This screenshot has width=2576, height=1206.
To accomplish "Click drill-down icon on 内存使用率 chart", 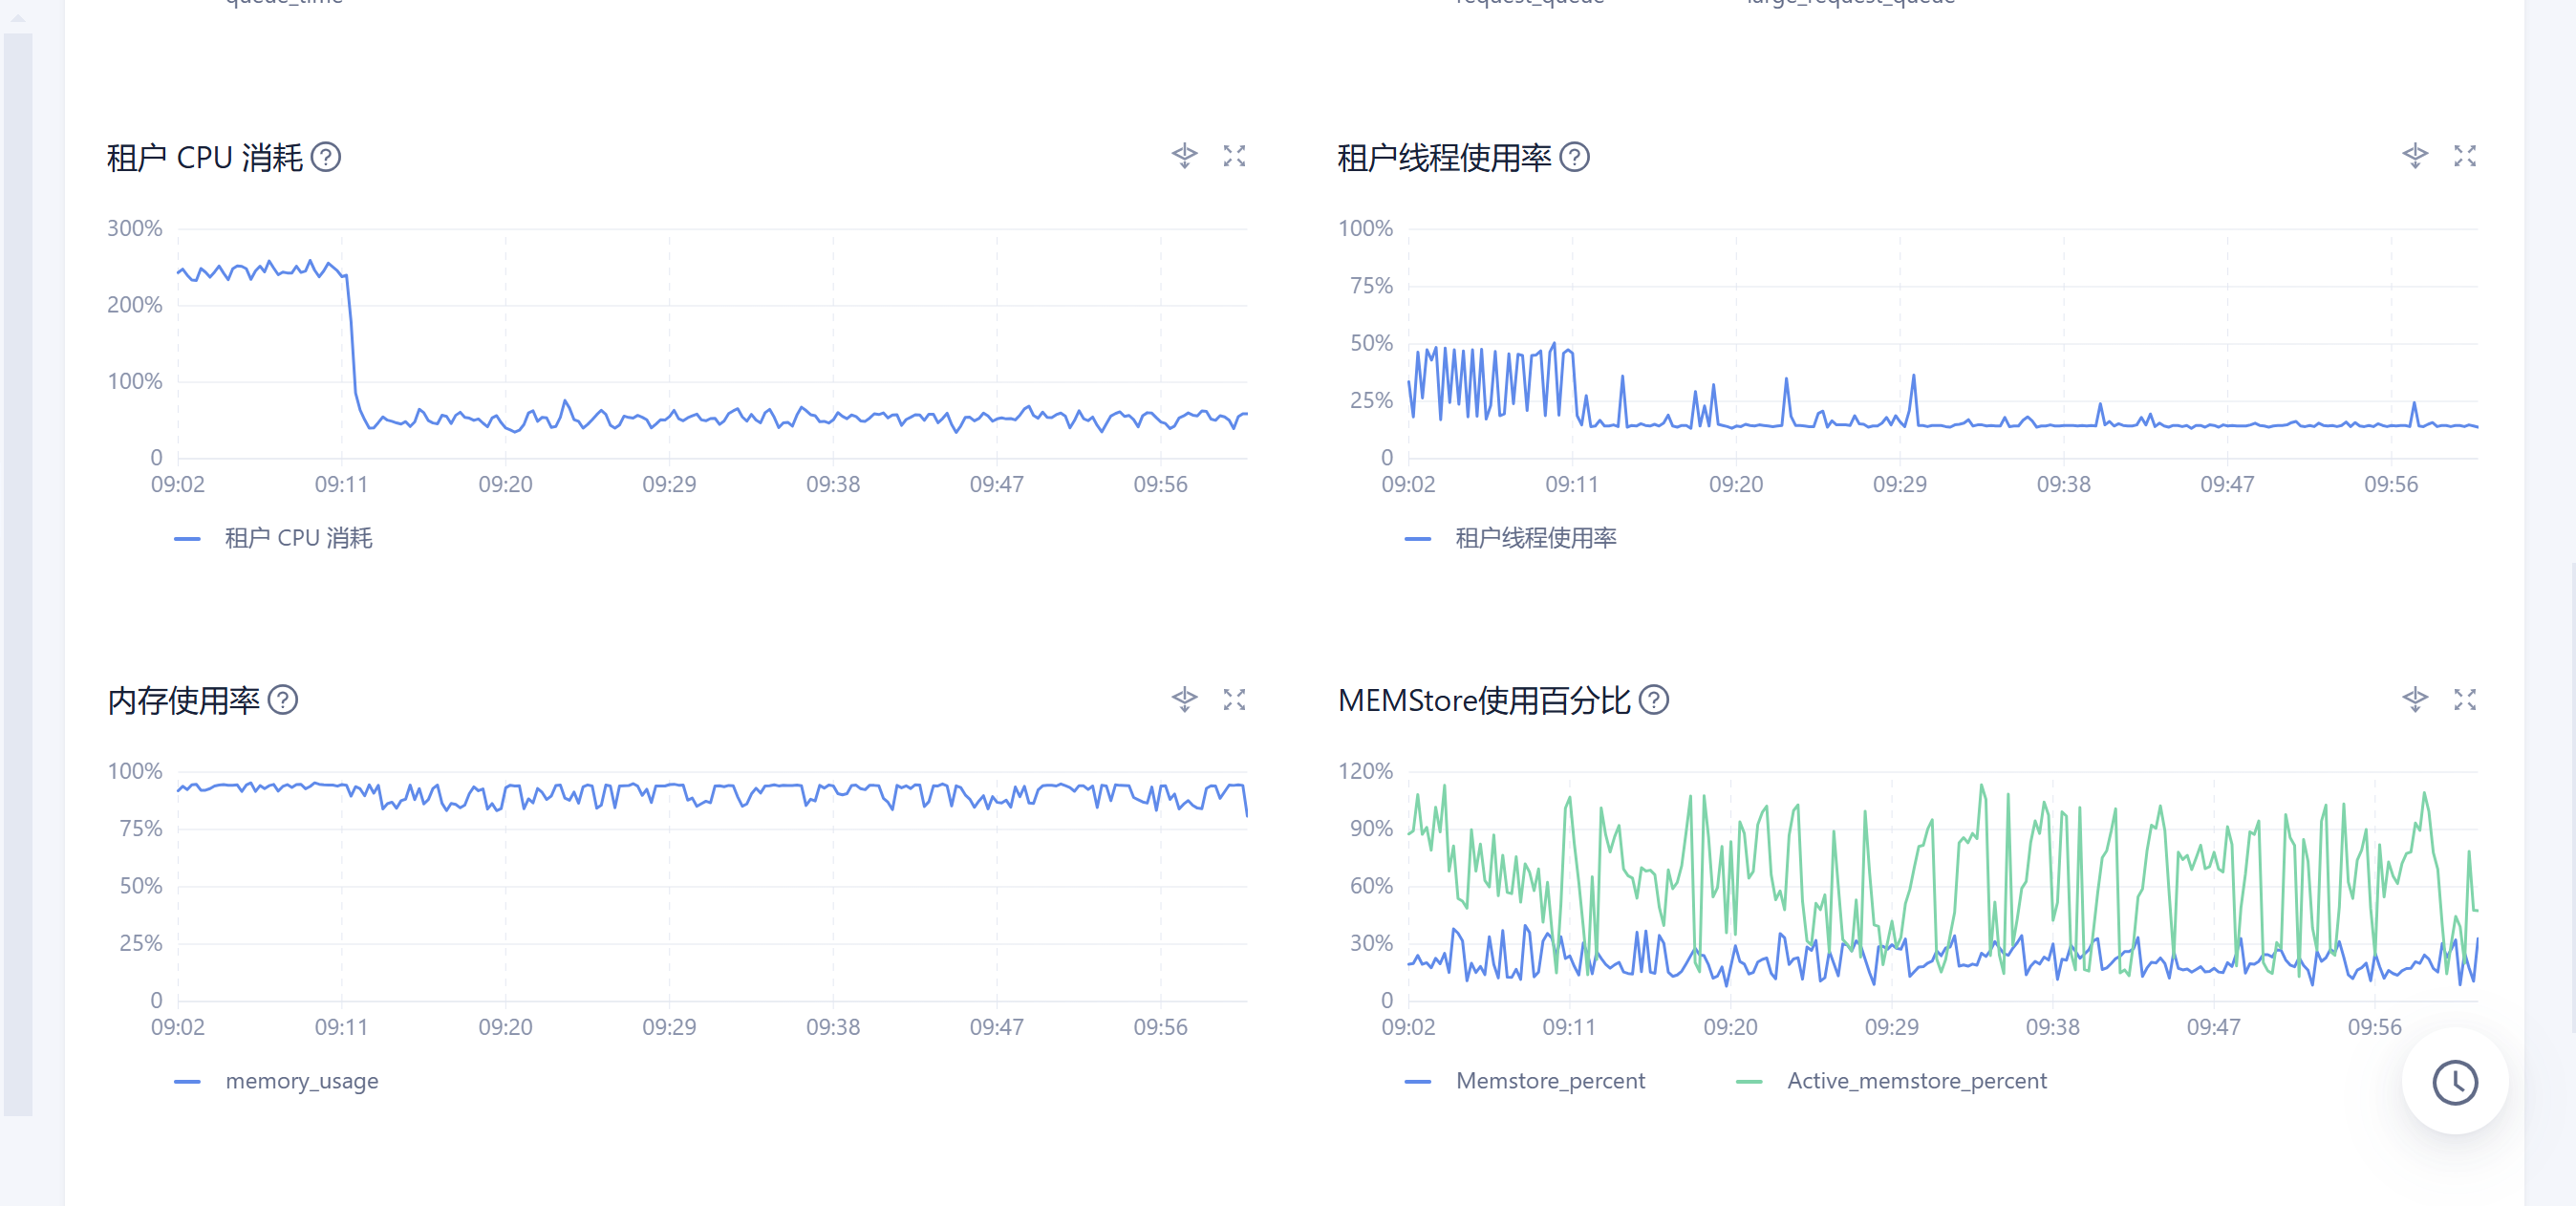I will [1184, 699].
